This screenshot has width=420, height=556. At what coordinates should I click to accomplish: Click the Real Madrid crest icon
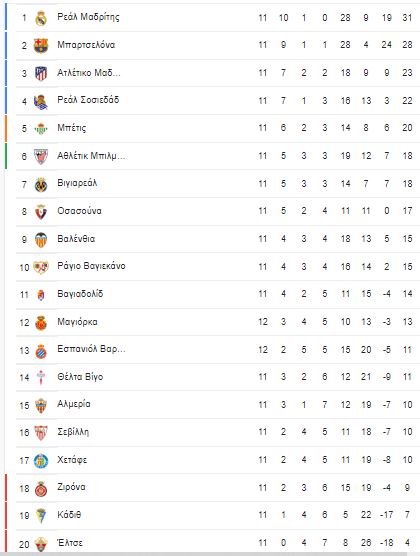tap(41, 18)
